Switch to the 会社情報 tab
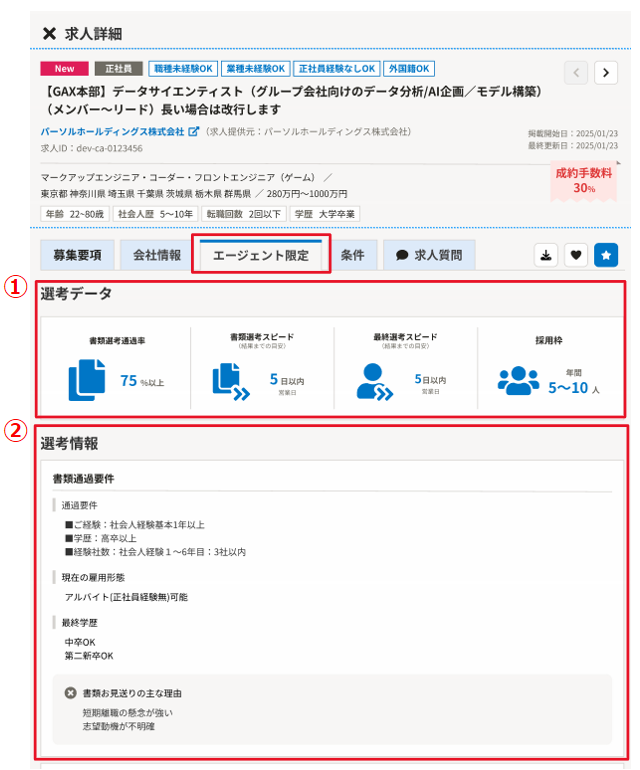The image size is (640, 770). pyautogui.click(x=157, y=255)
